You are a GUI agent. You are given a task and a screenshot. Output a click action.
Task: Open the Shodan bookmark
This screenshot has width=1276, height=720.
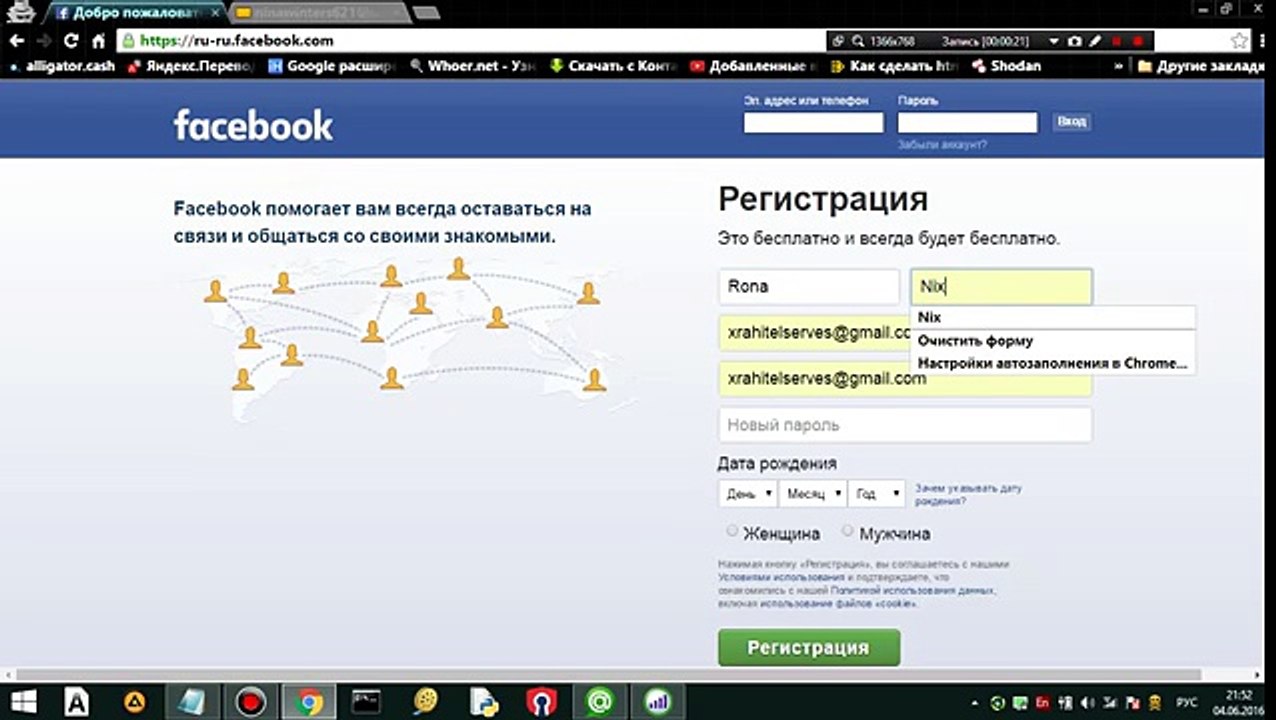(x=1006, y=66)
